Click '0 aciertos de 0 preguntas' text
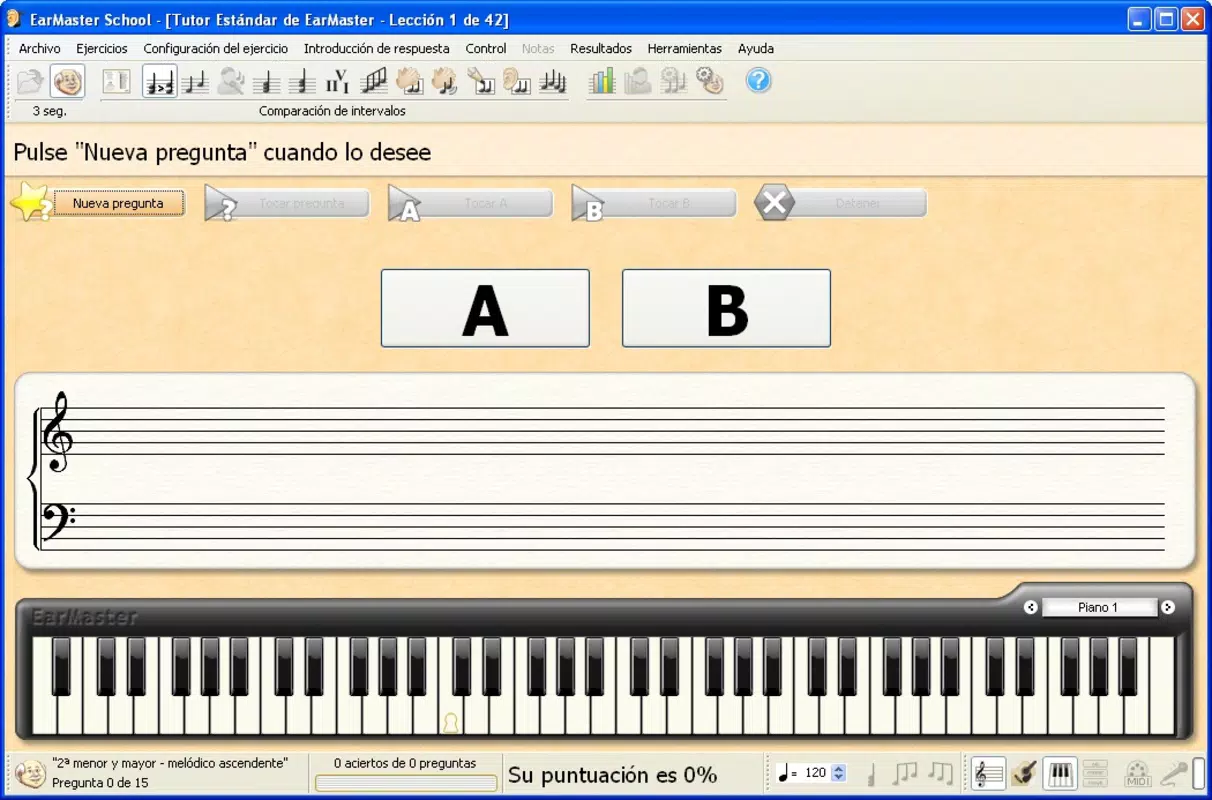This screenshot has width=1212, height=800. click(x=405, y=763)
